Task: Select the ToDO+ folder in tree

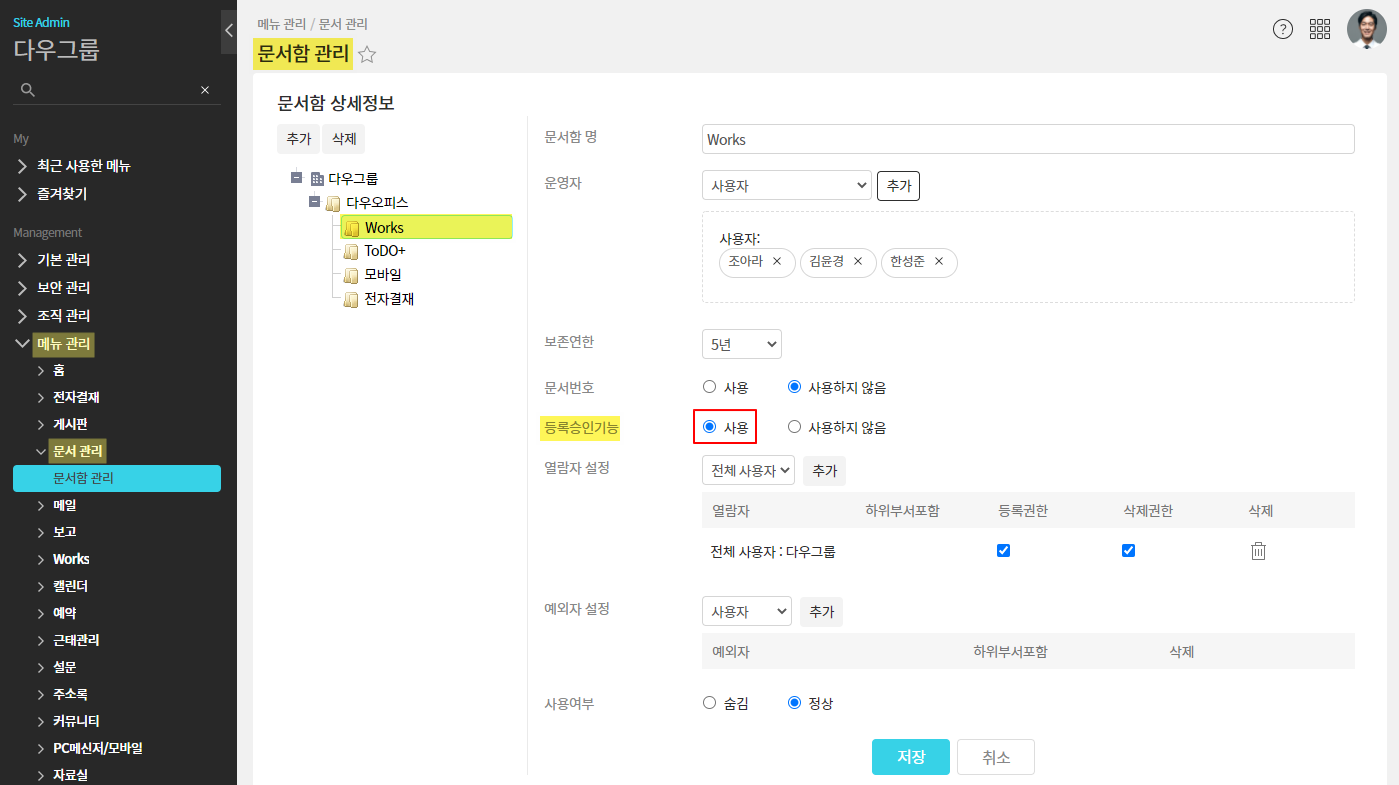Action: (384, 251)
